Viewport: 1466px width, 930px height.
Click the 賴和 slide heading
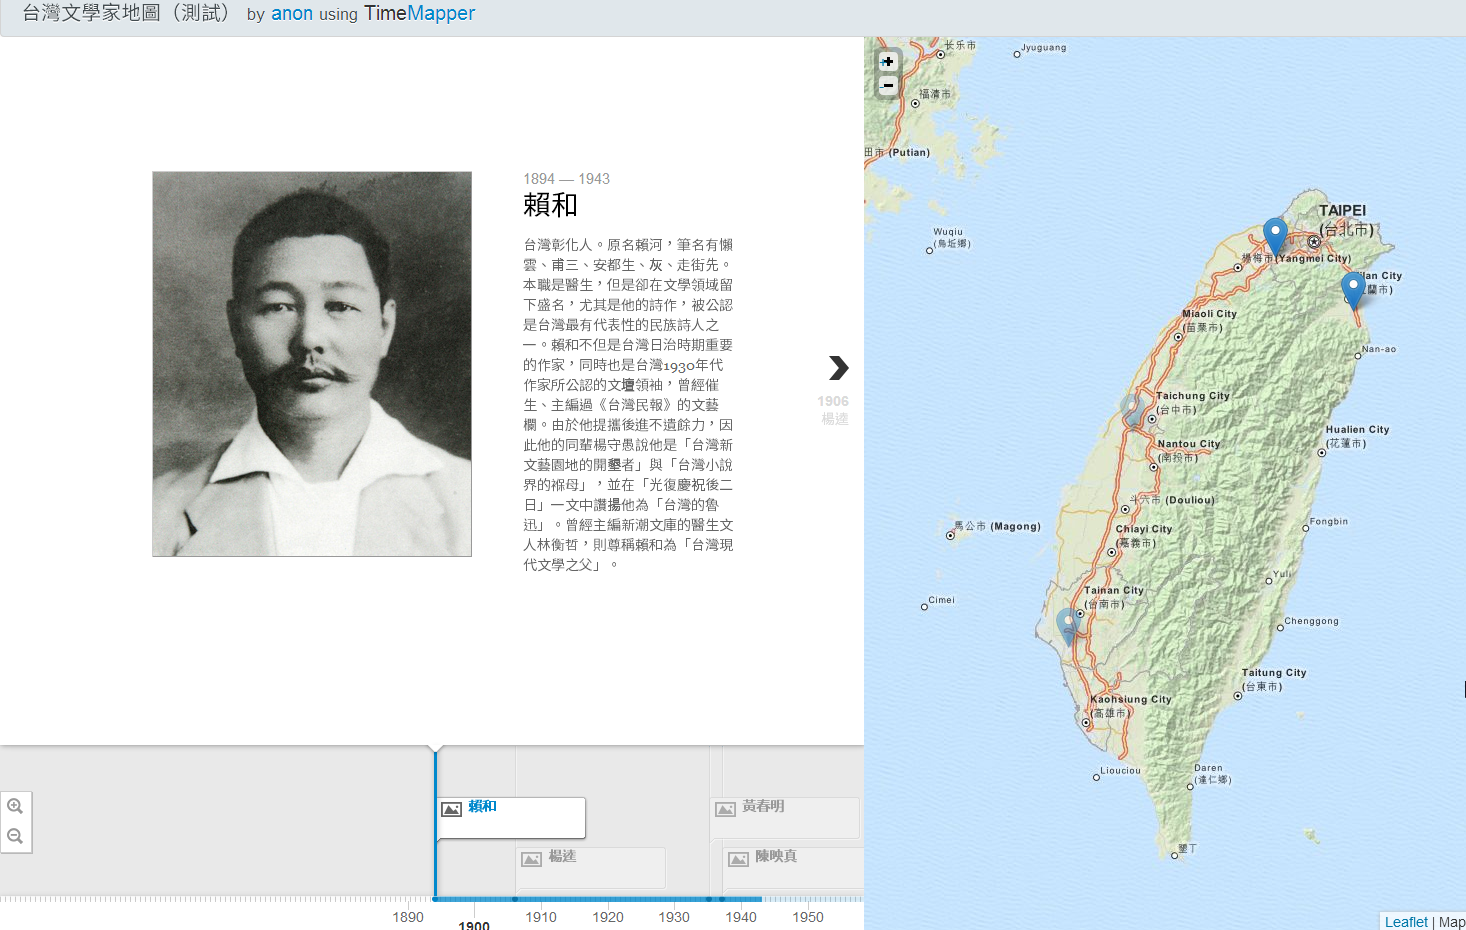[x=550, y=205]
